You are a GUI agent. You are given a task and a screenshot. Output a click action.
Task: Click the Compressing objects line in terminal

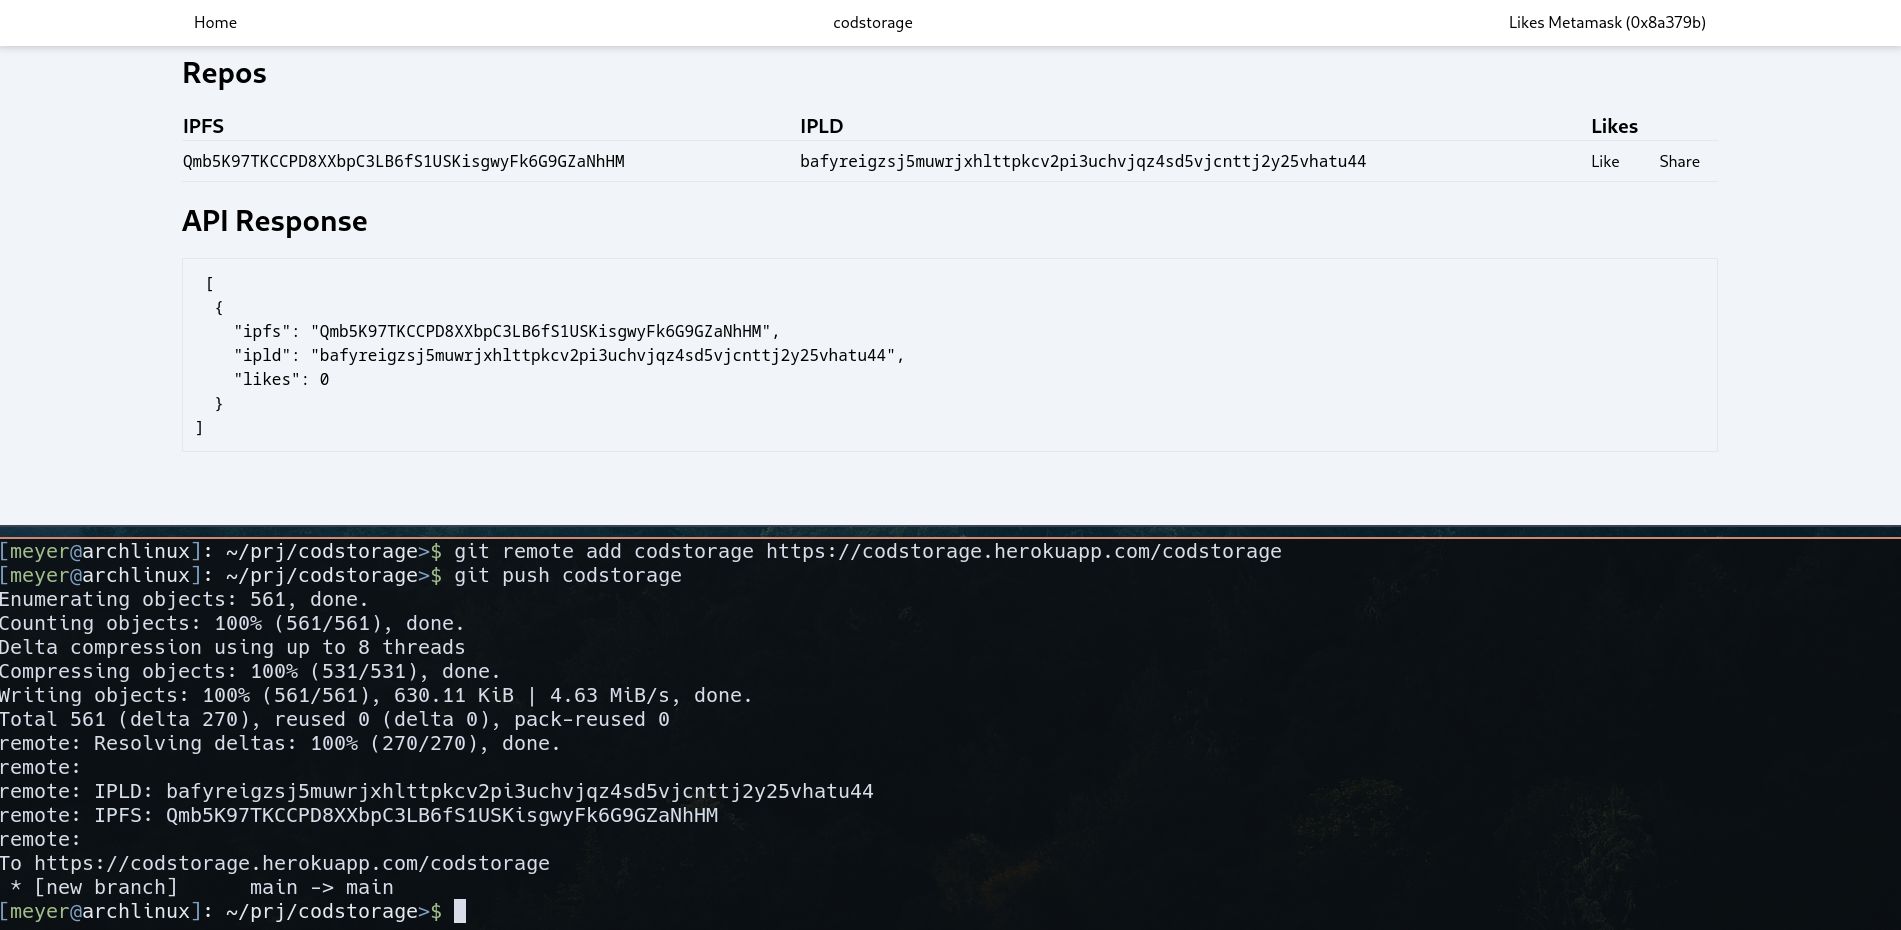pos(251,672)
